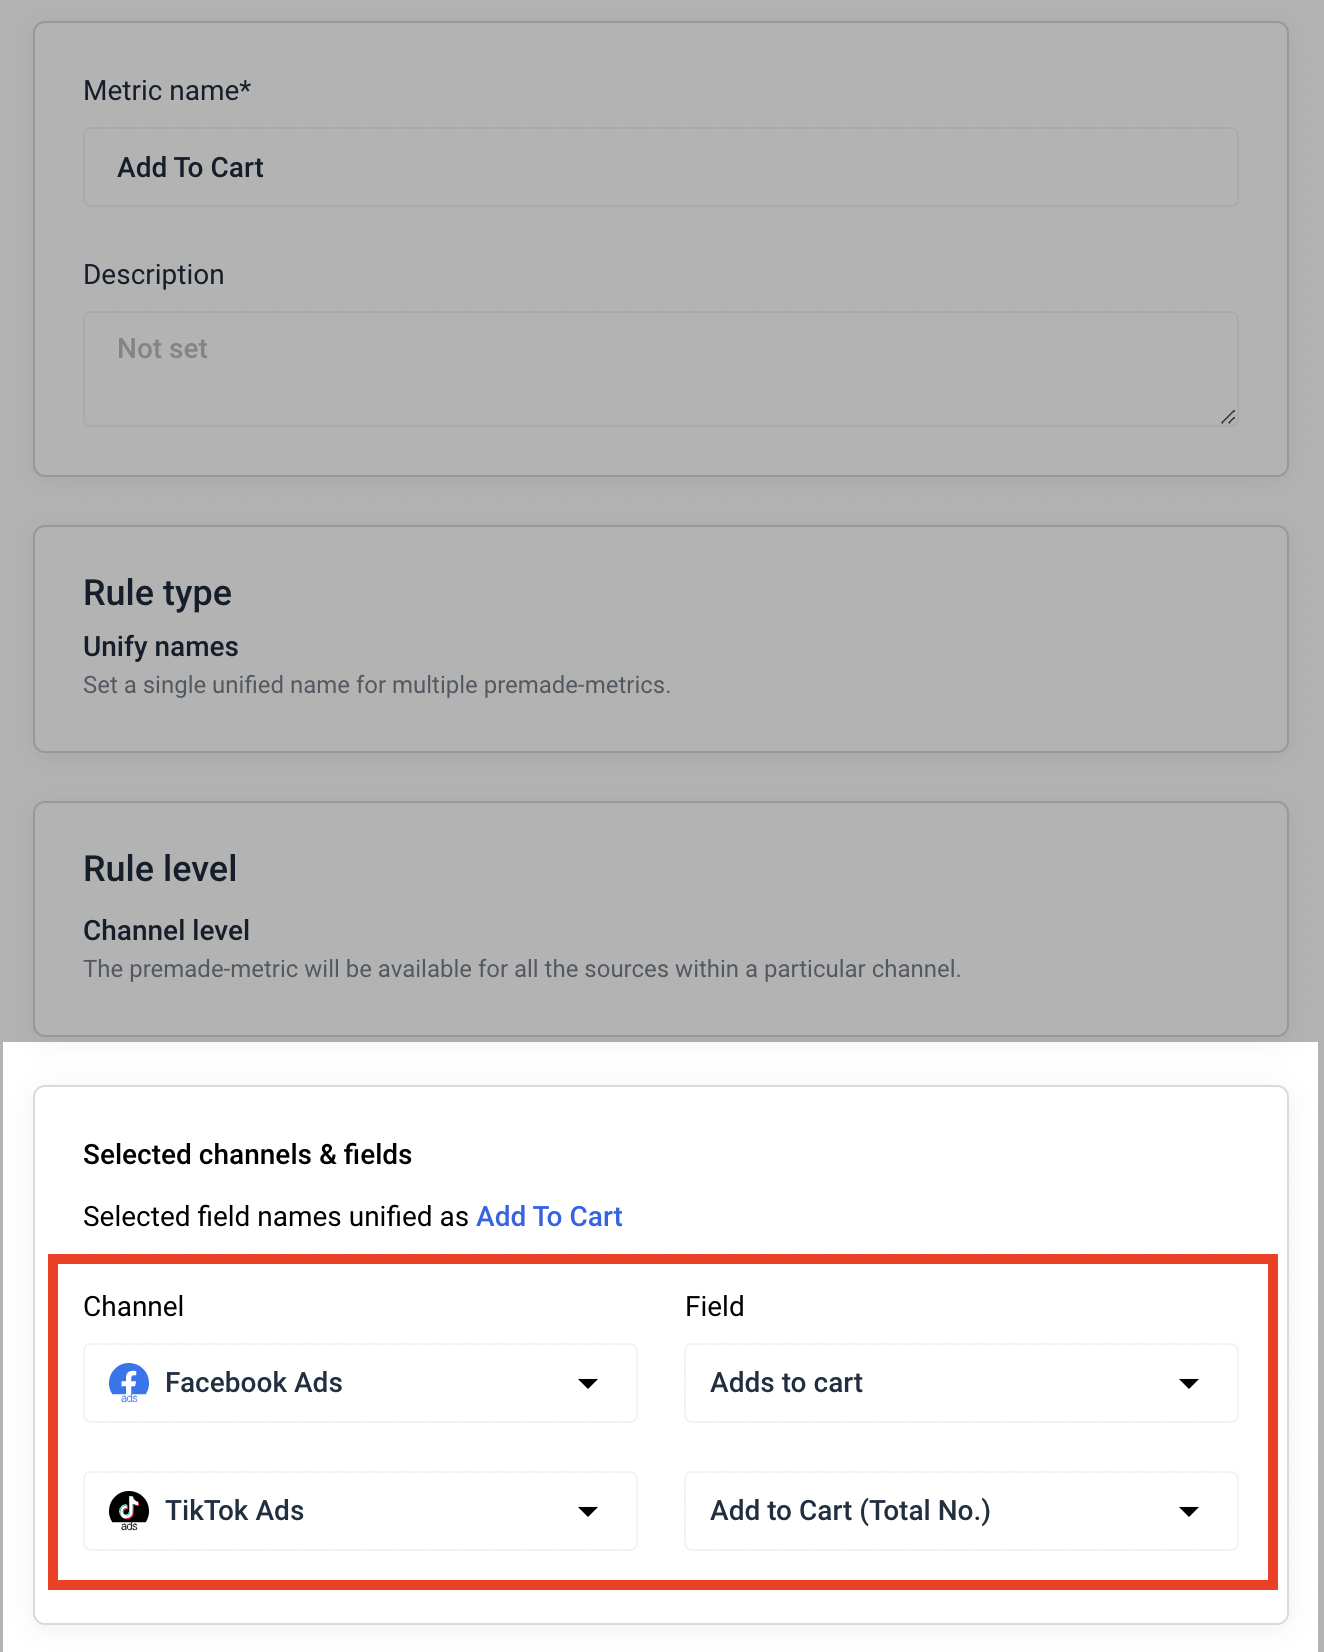
Task: Select the Unify names rule type
Action: (160, 646)
